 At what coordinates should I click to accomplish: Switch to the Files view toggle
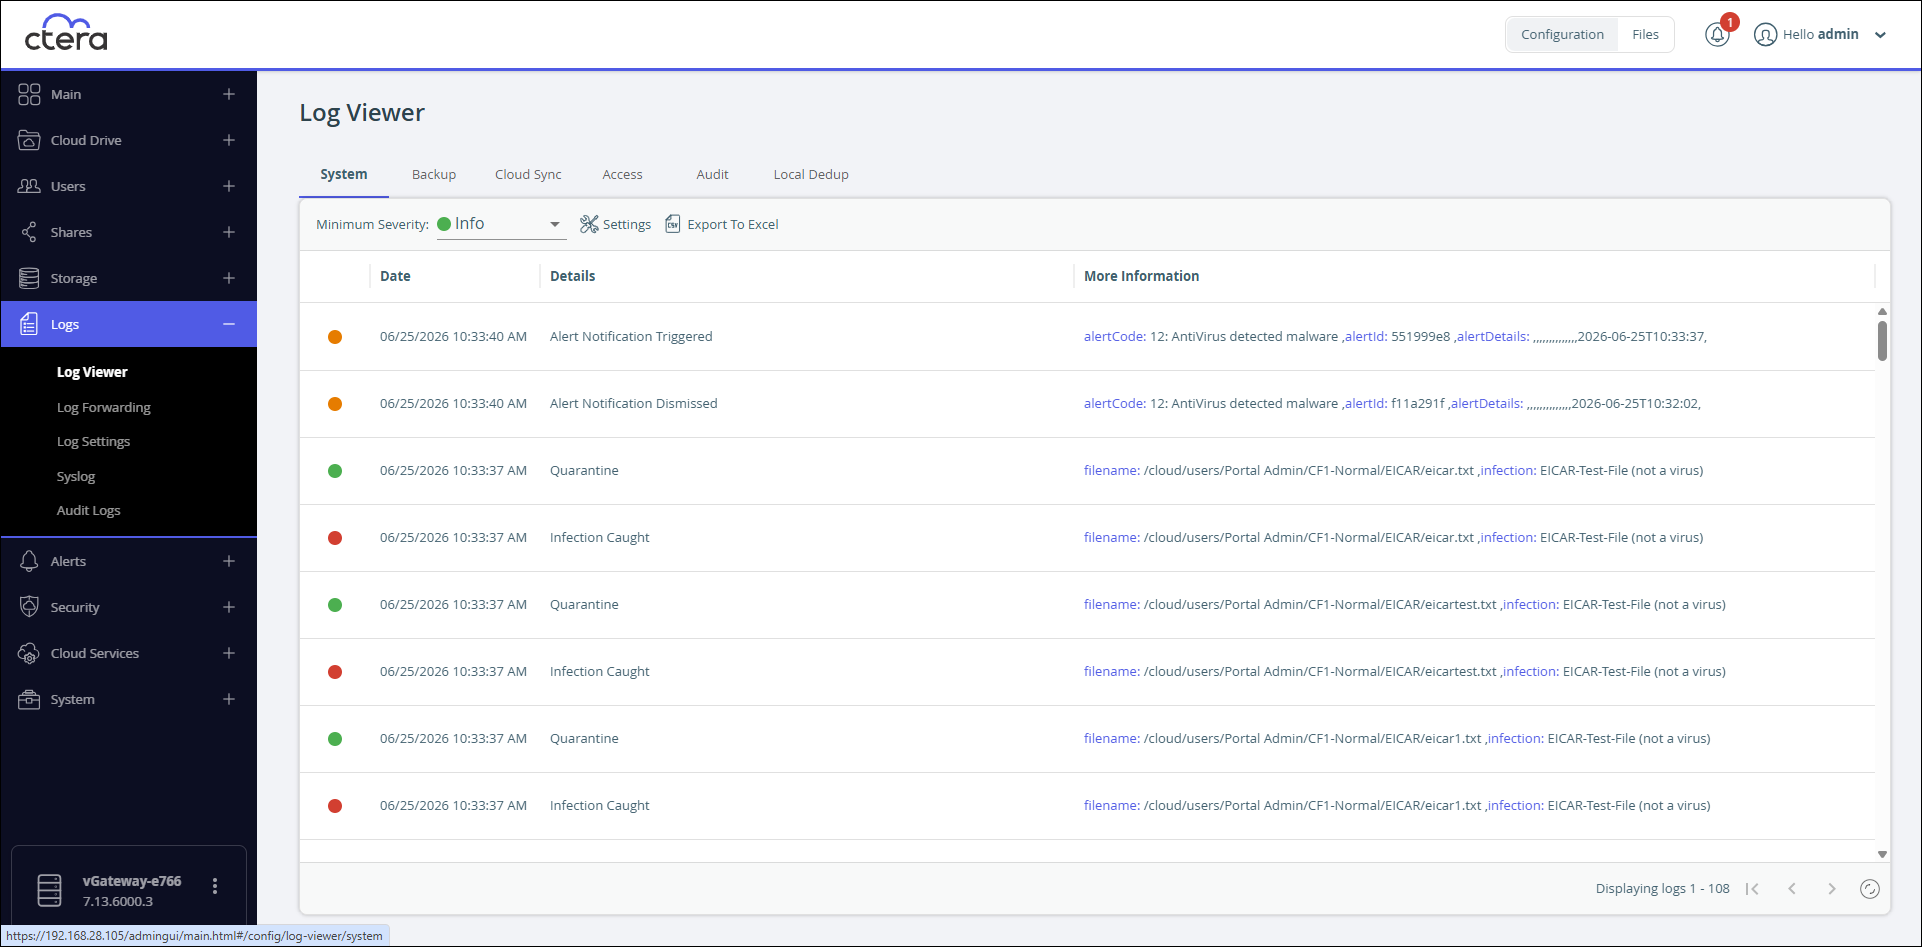[1645, 34]
